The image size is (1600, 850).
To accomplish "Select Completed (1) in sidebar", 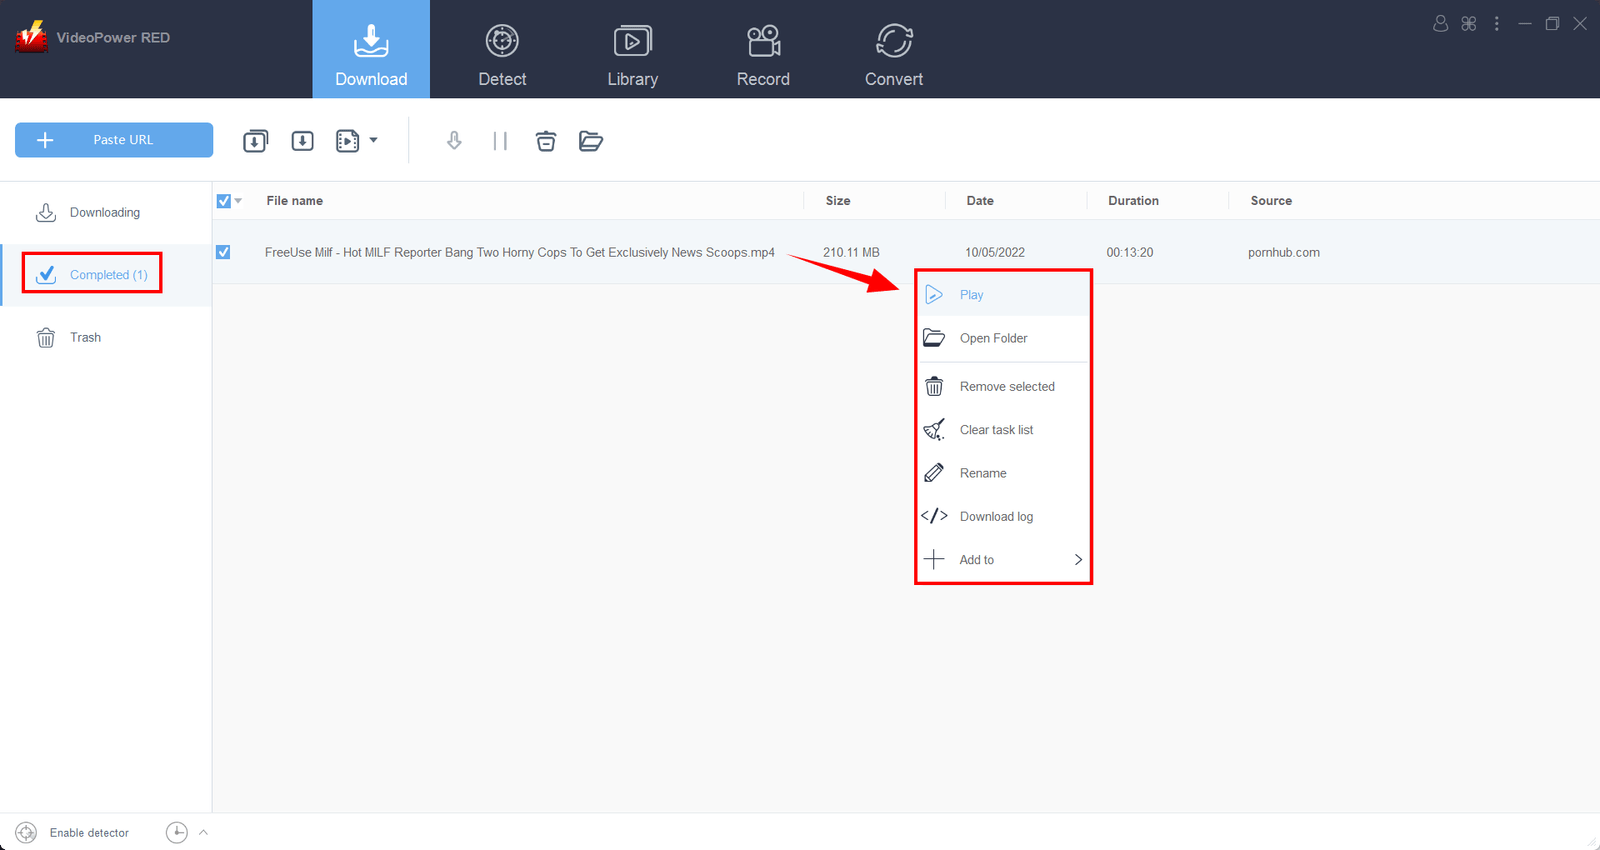I will [106, 275].
